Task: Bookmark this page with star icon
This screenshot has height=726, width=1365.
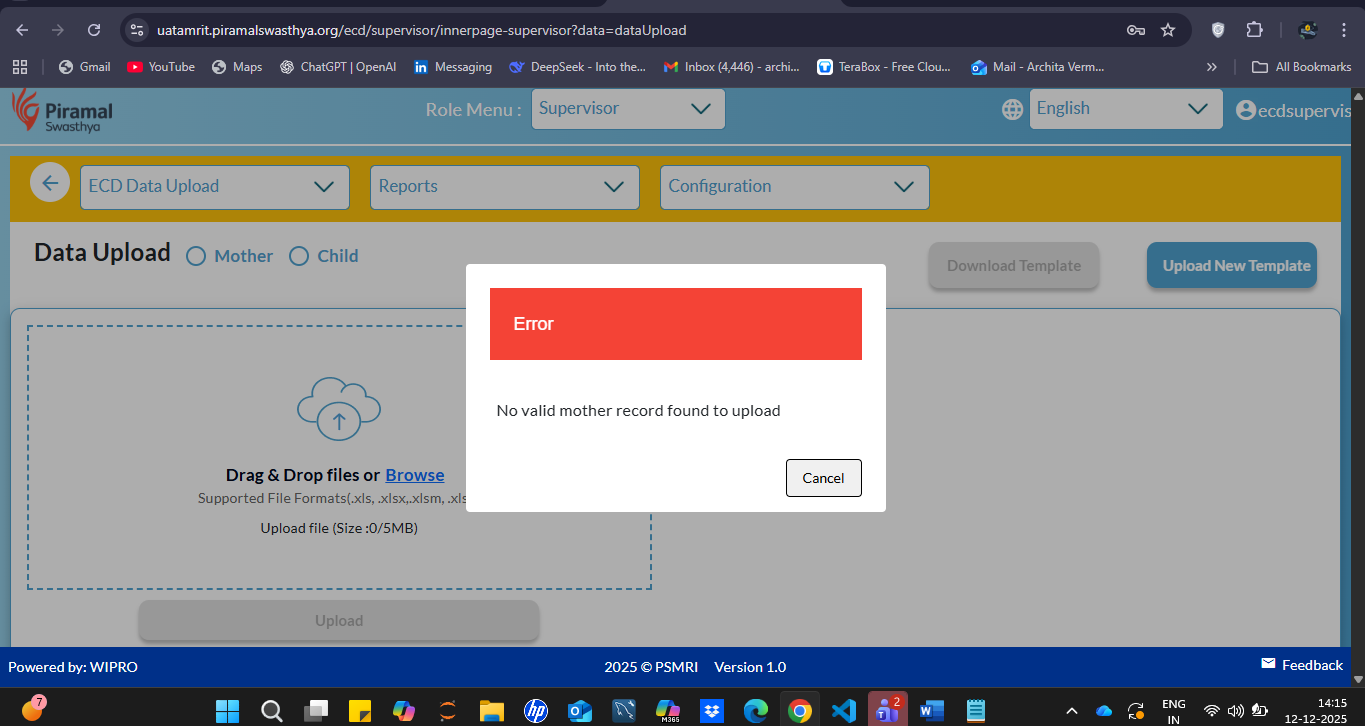Action: [1168, 30]
